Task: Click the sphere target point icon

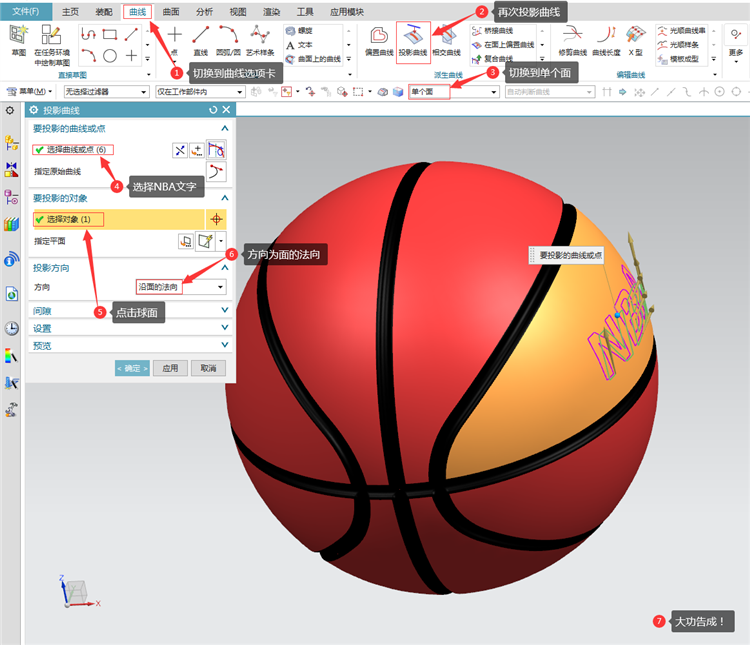Action: 216,219
